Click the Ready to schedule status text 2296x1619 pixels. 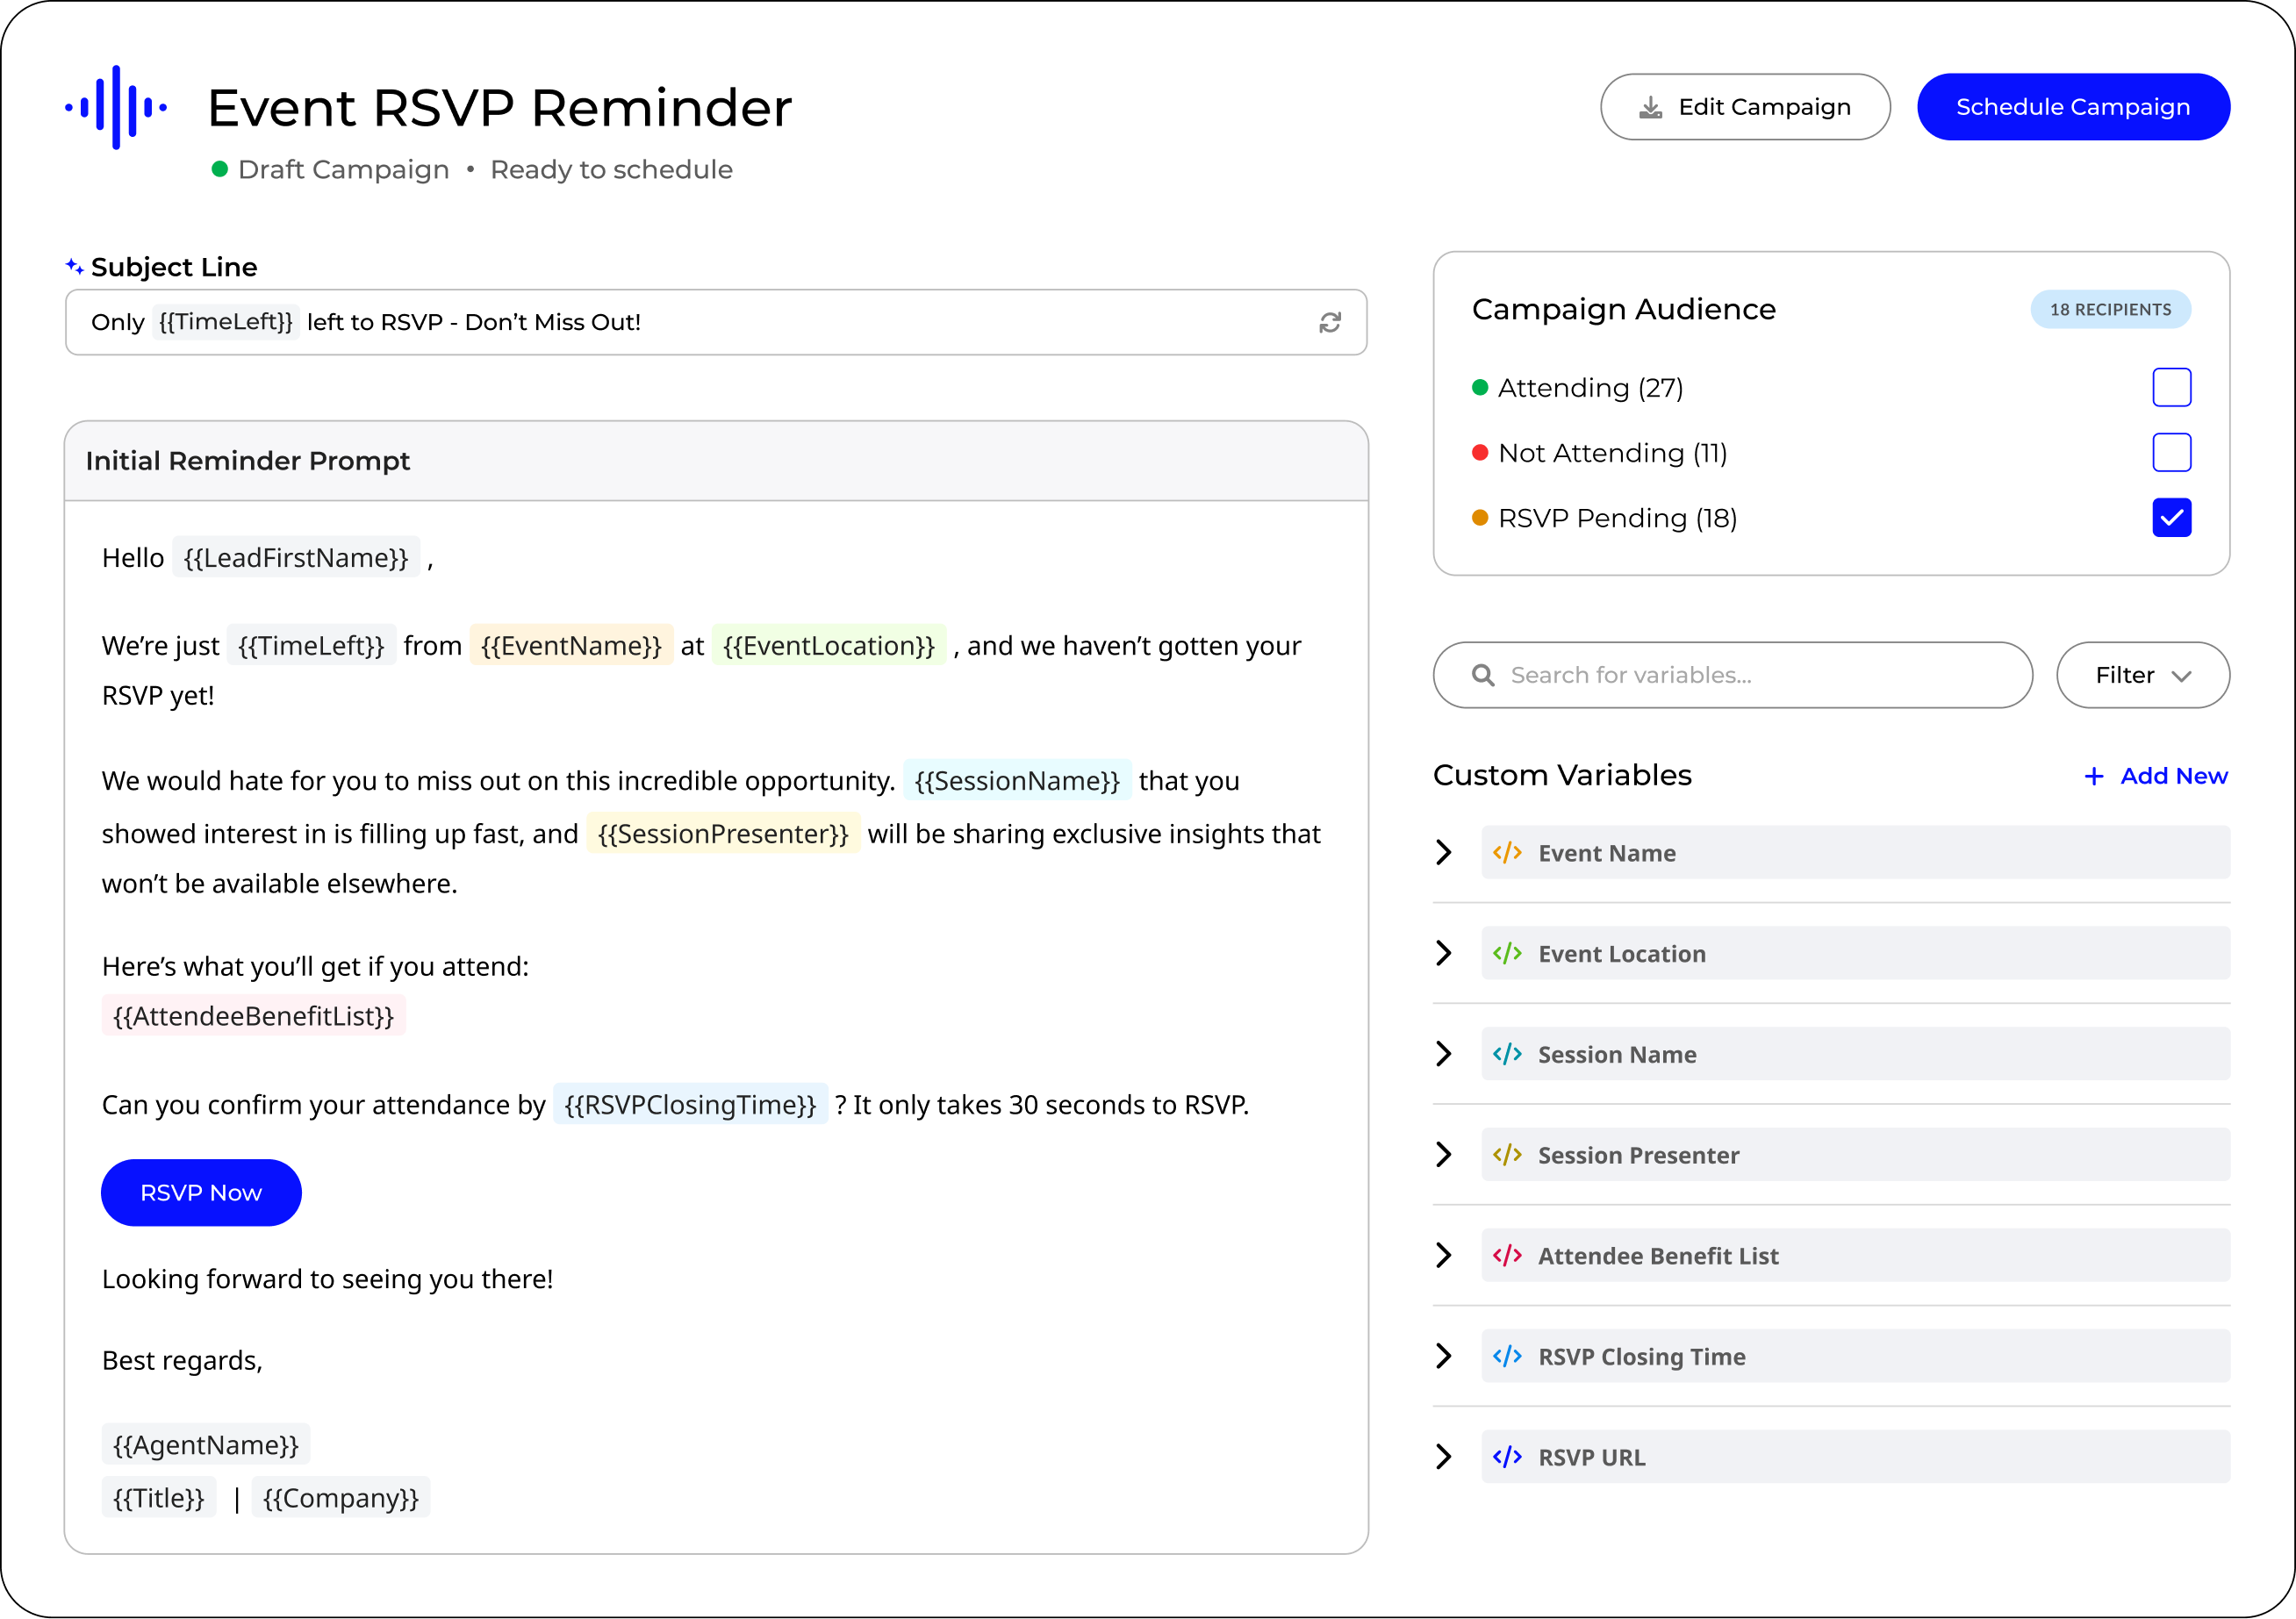(x=611, y=169)
